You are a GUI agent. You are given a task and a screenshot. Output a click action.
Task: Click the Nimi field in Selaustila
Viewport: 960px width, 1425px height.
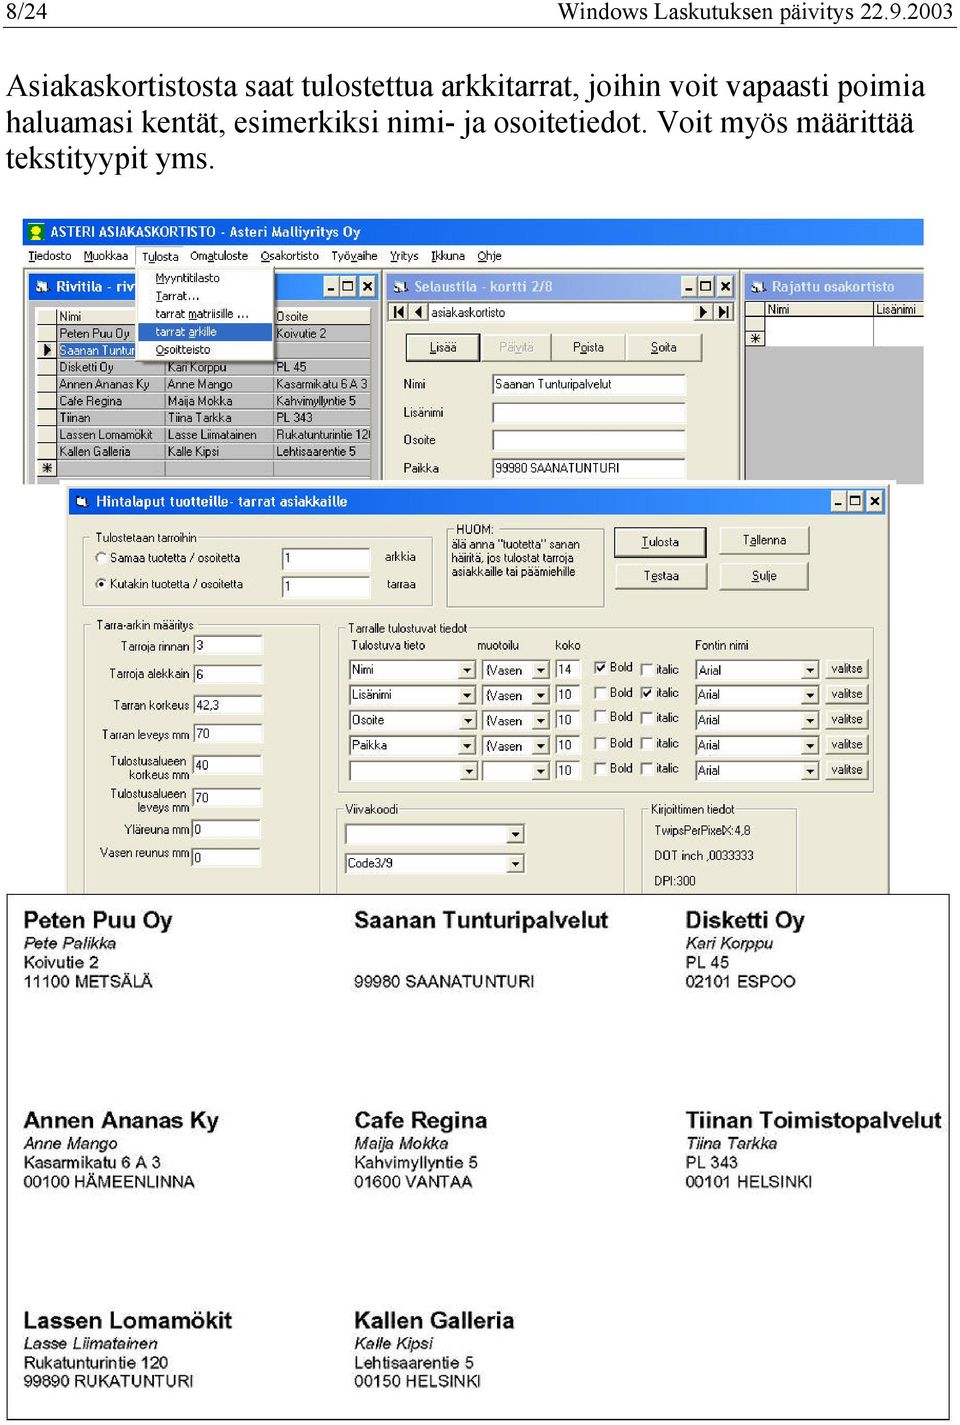589,384
